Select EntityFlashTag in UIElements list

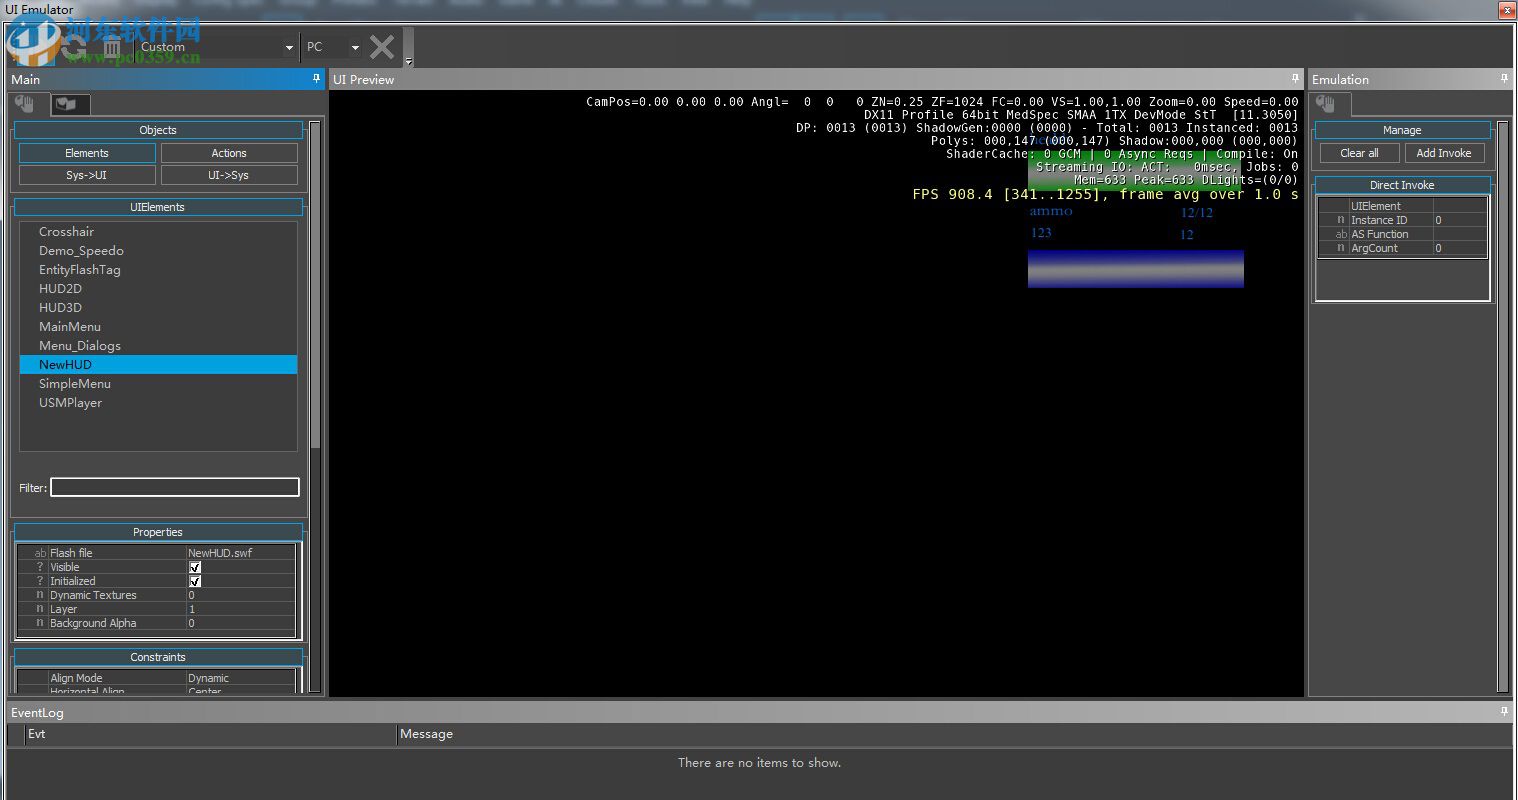coord(158,270)
